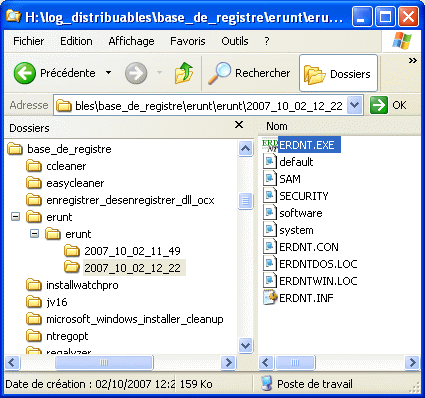Close the Dossiers pane with X
The height and width of the screenshot is (398, 425).
click(239, 125)
